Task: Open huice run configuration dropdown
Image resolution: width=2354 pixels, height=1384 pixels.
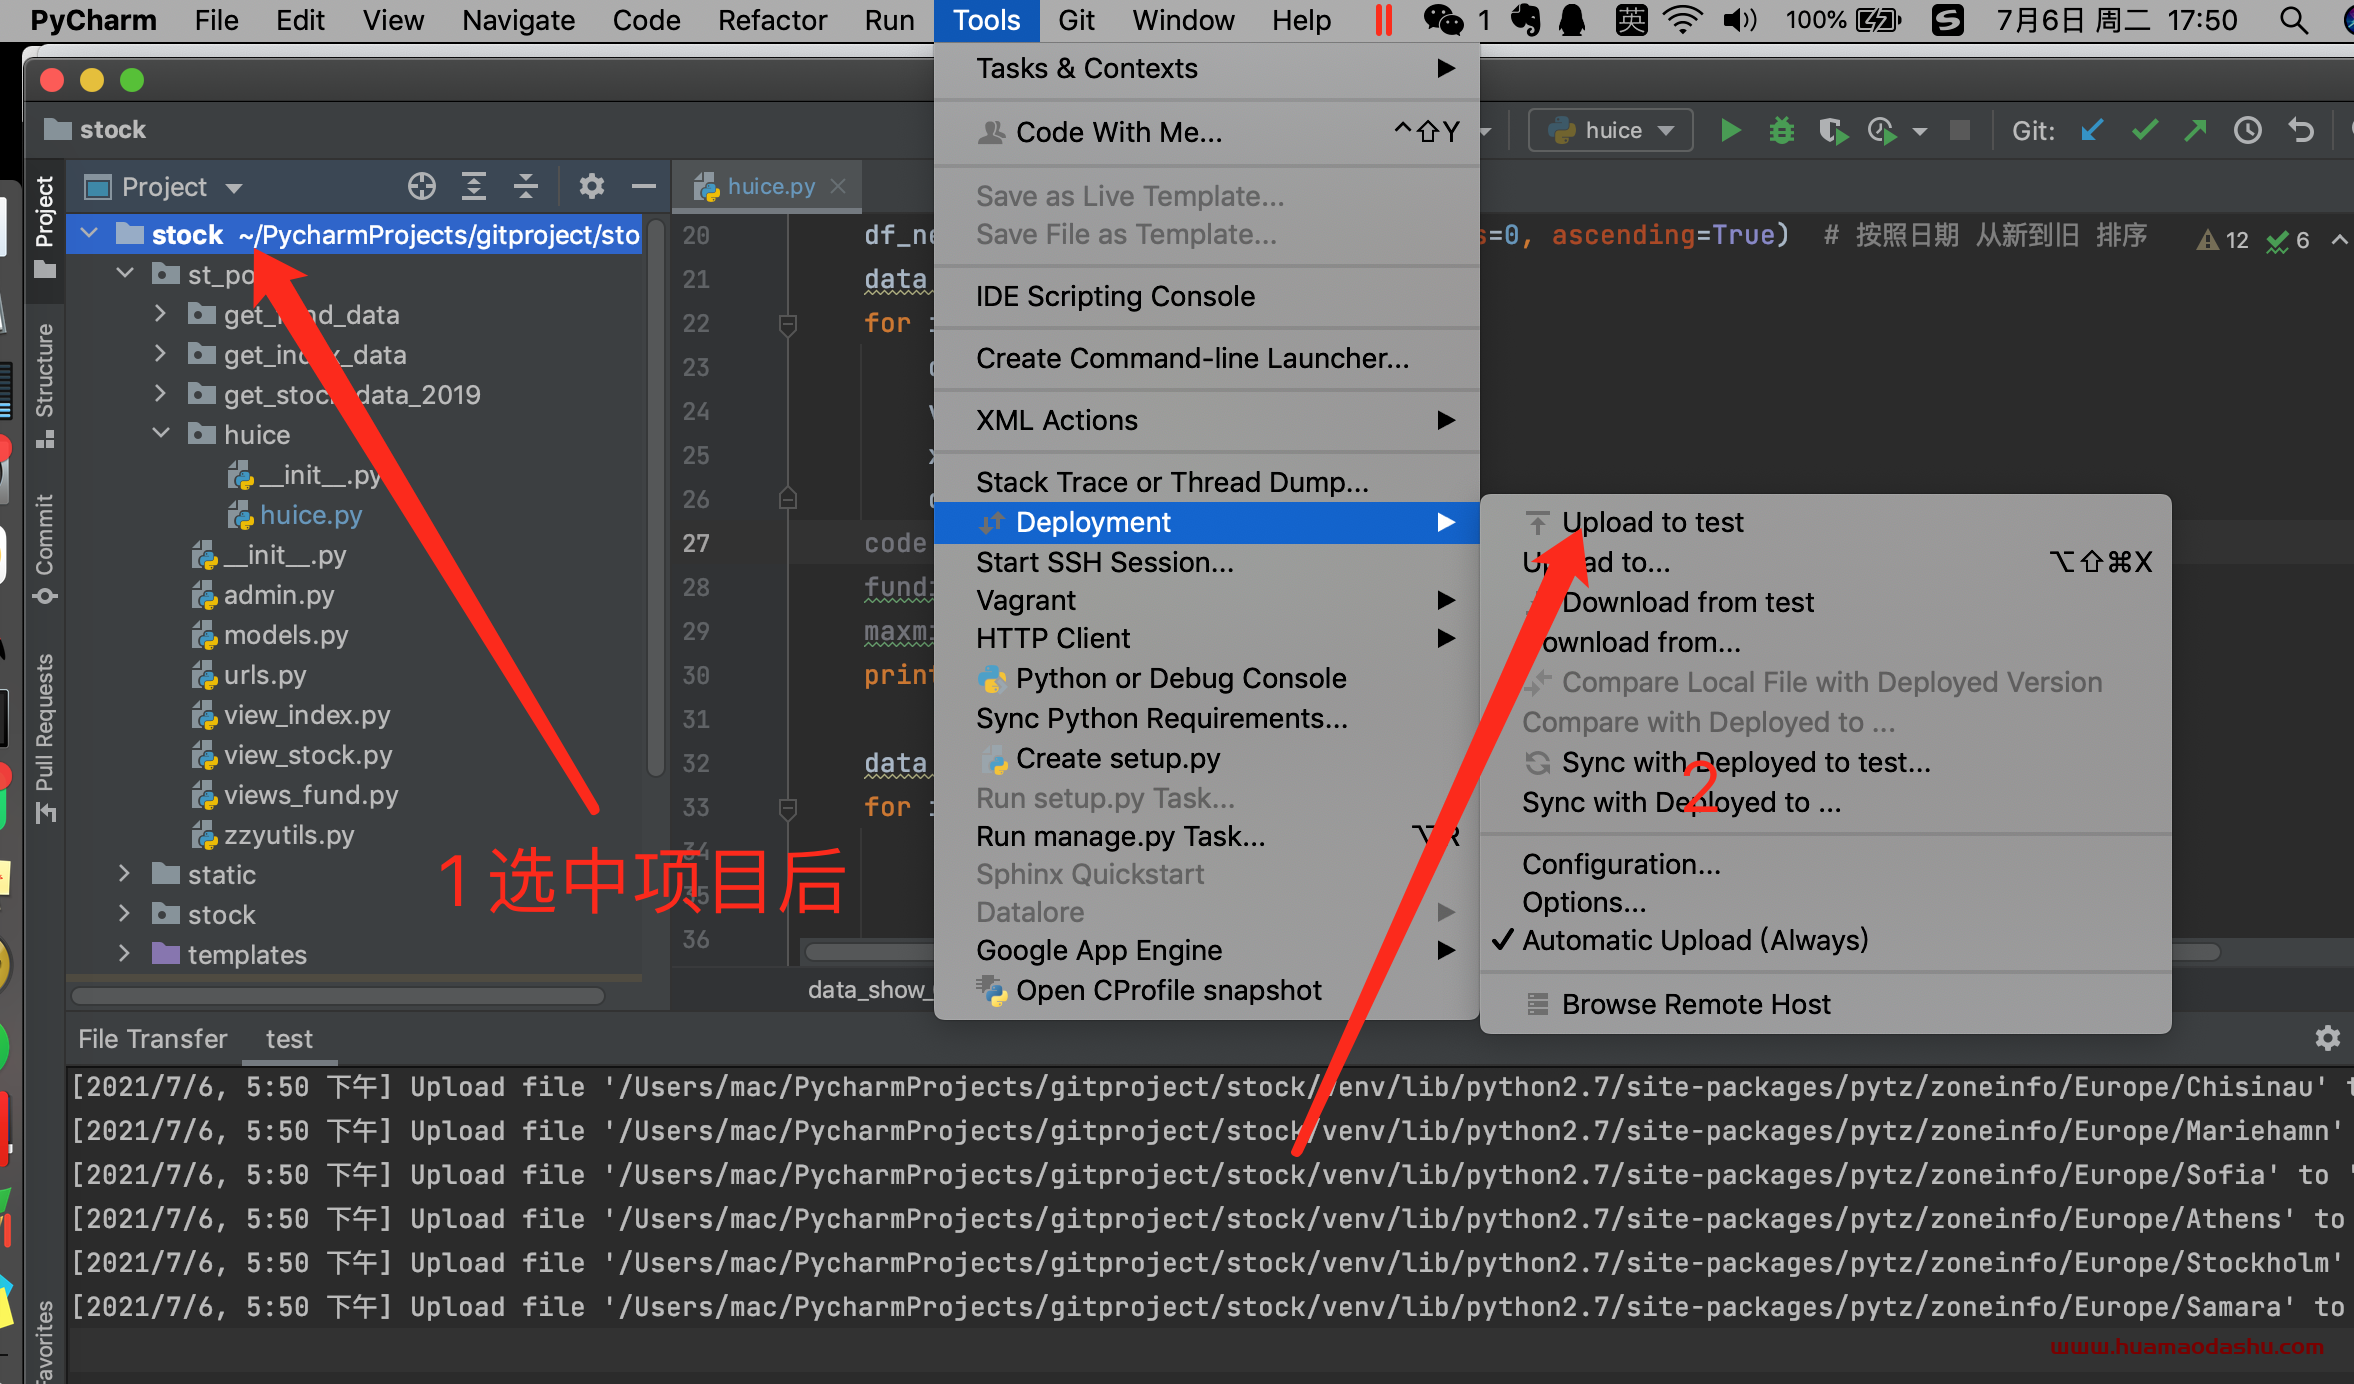Action: [x=1610, y=131]
